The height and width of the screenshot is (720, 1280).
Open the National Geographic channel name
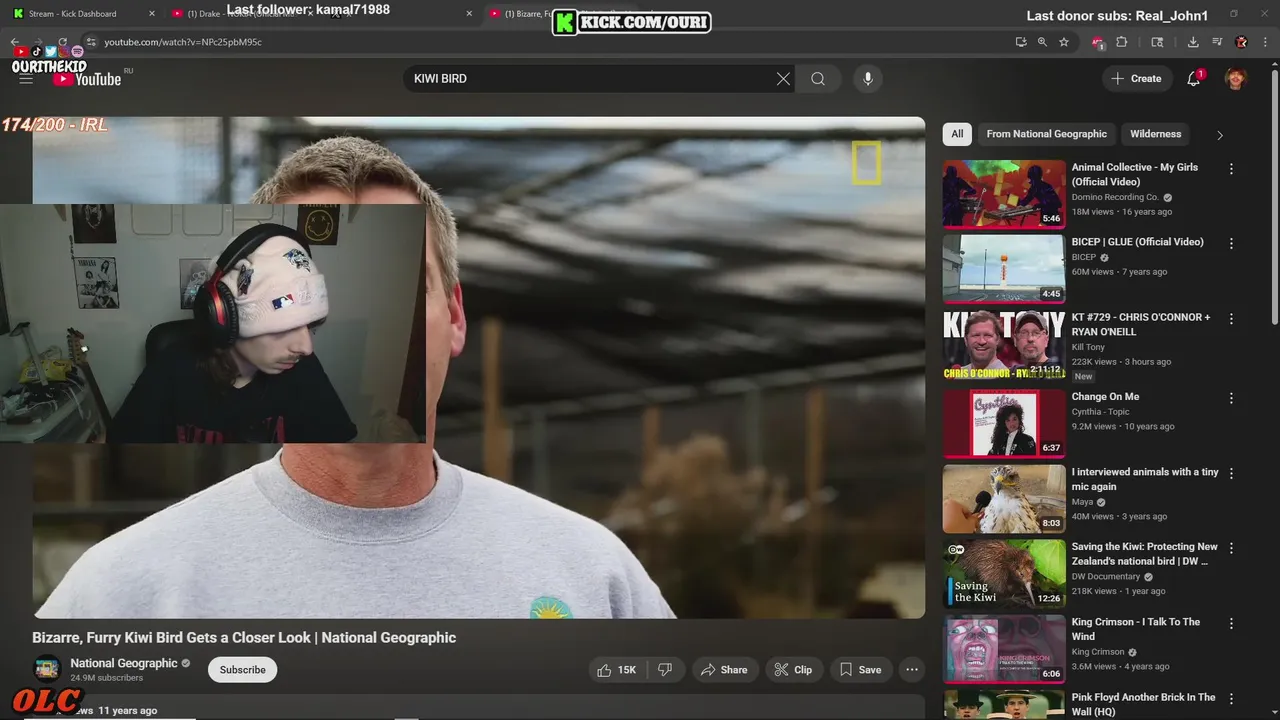coord(124,663)
